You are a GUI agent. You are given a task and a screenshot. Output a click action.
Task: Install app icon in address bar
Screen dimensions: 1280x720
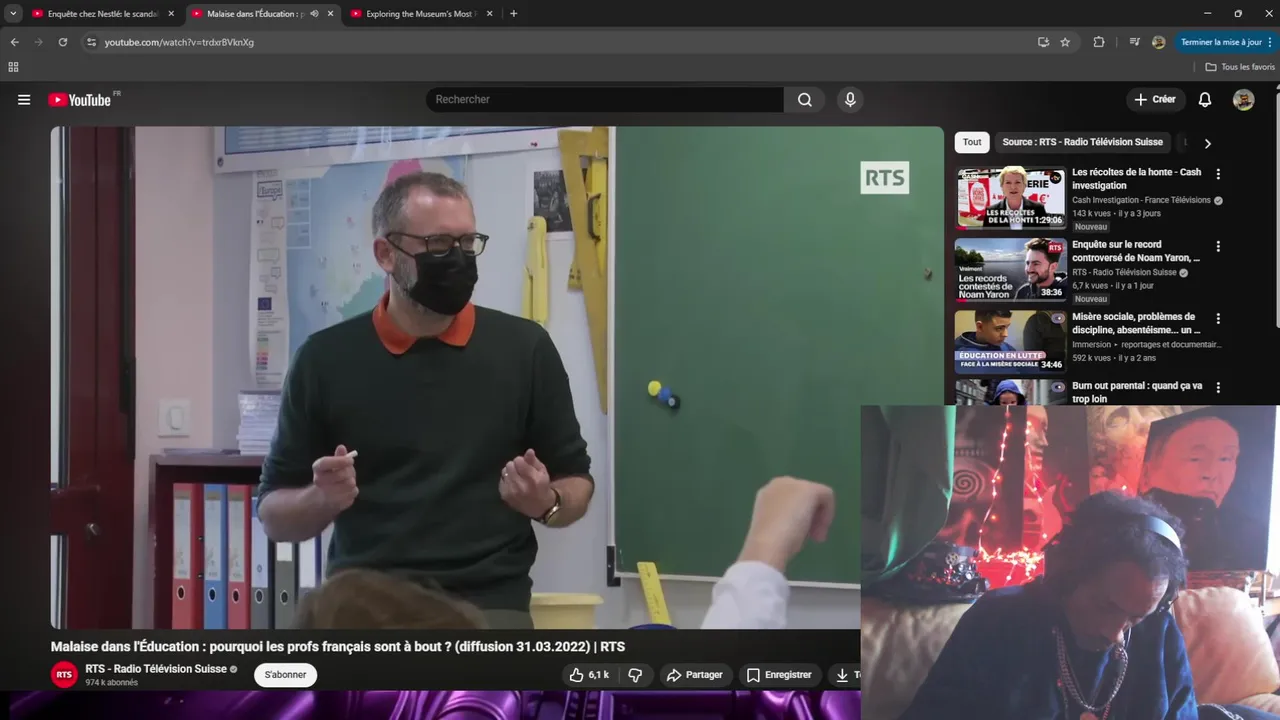coord(1043,42)
